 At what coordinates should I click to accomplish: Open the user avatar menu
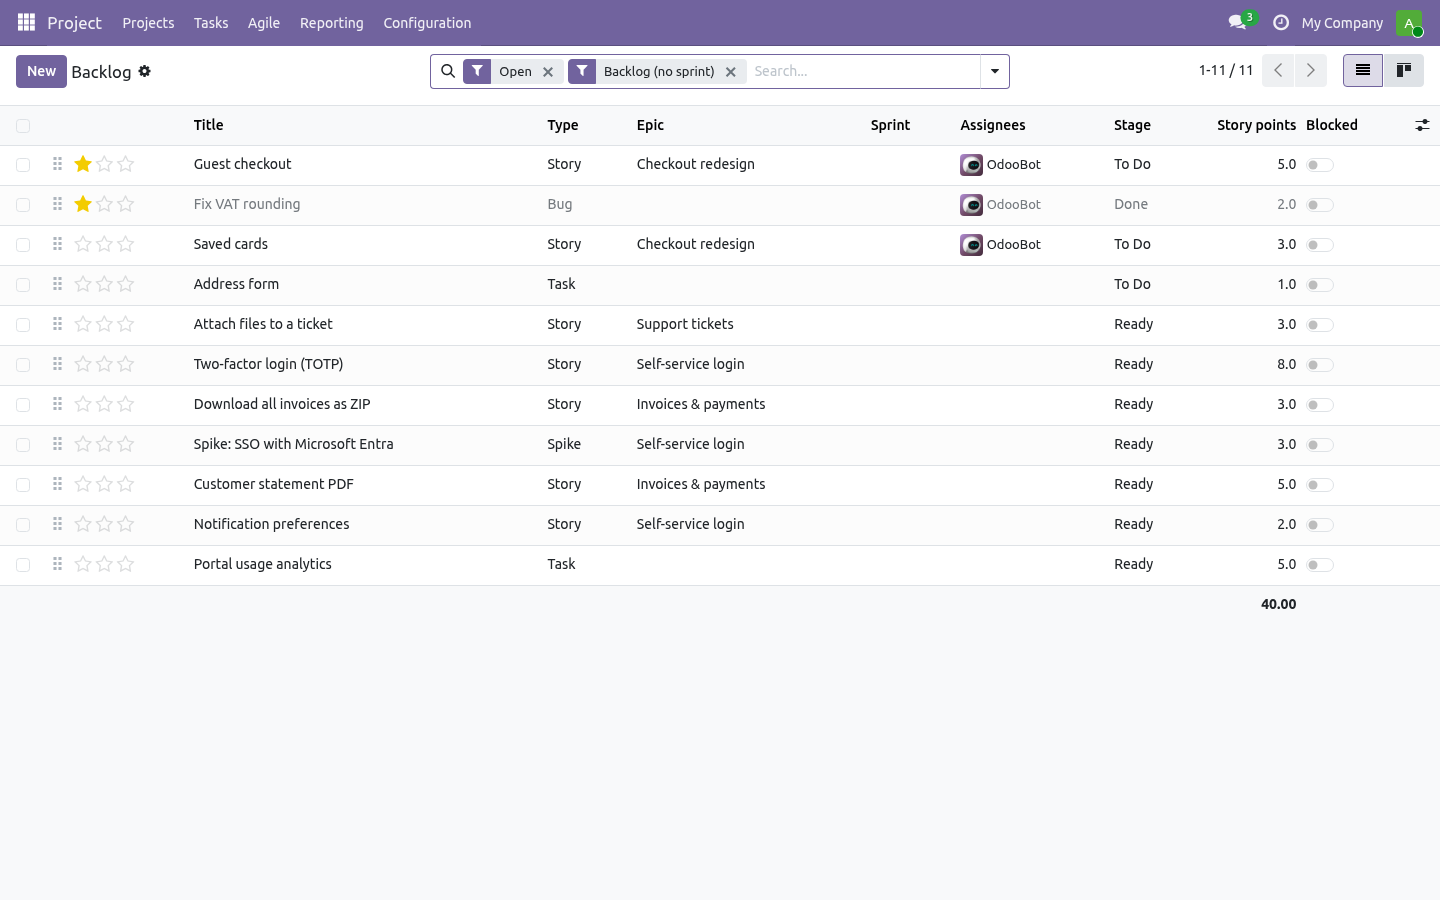(1409, 22)
